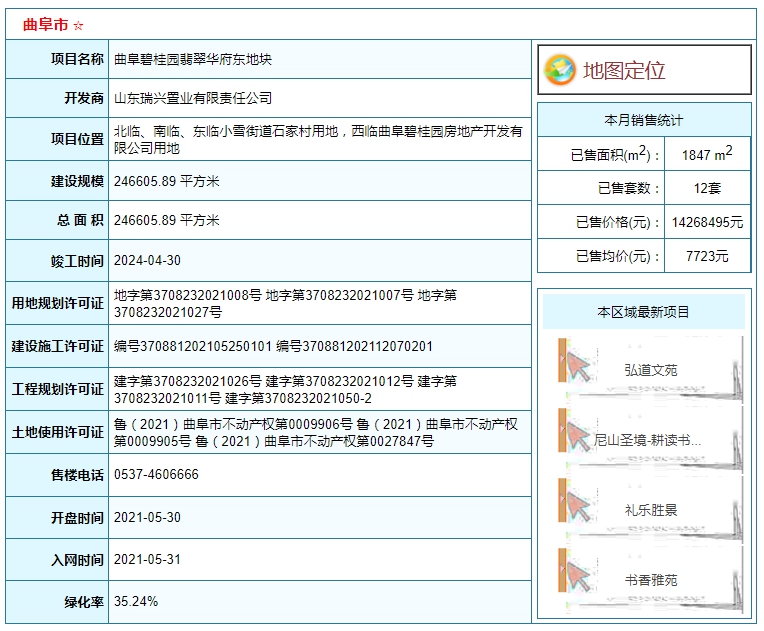This screenshot has width=764, height=631.
Task: Click the 土地使用许可证 certificate text
Action: (x=316, y=433)
